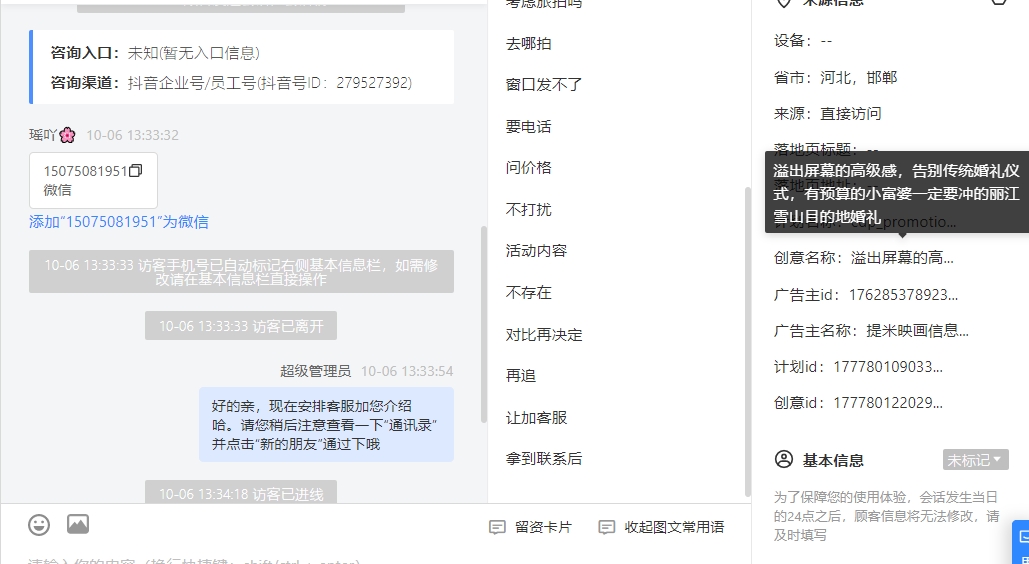This screenshot has width=1029, height=564.
Task: Select quick reply 不存在
Action: [528, 293]
